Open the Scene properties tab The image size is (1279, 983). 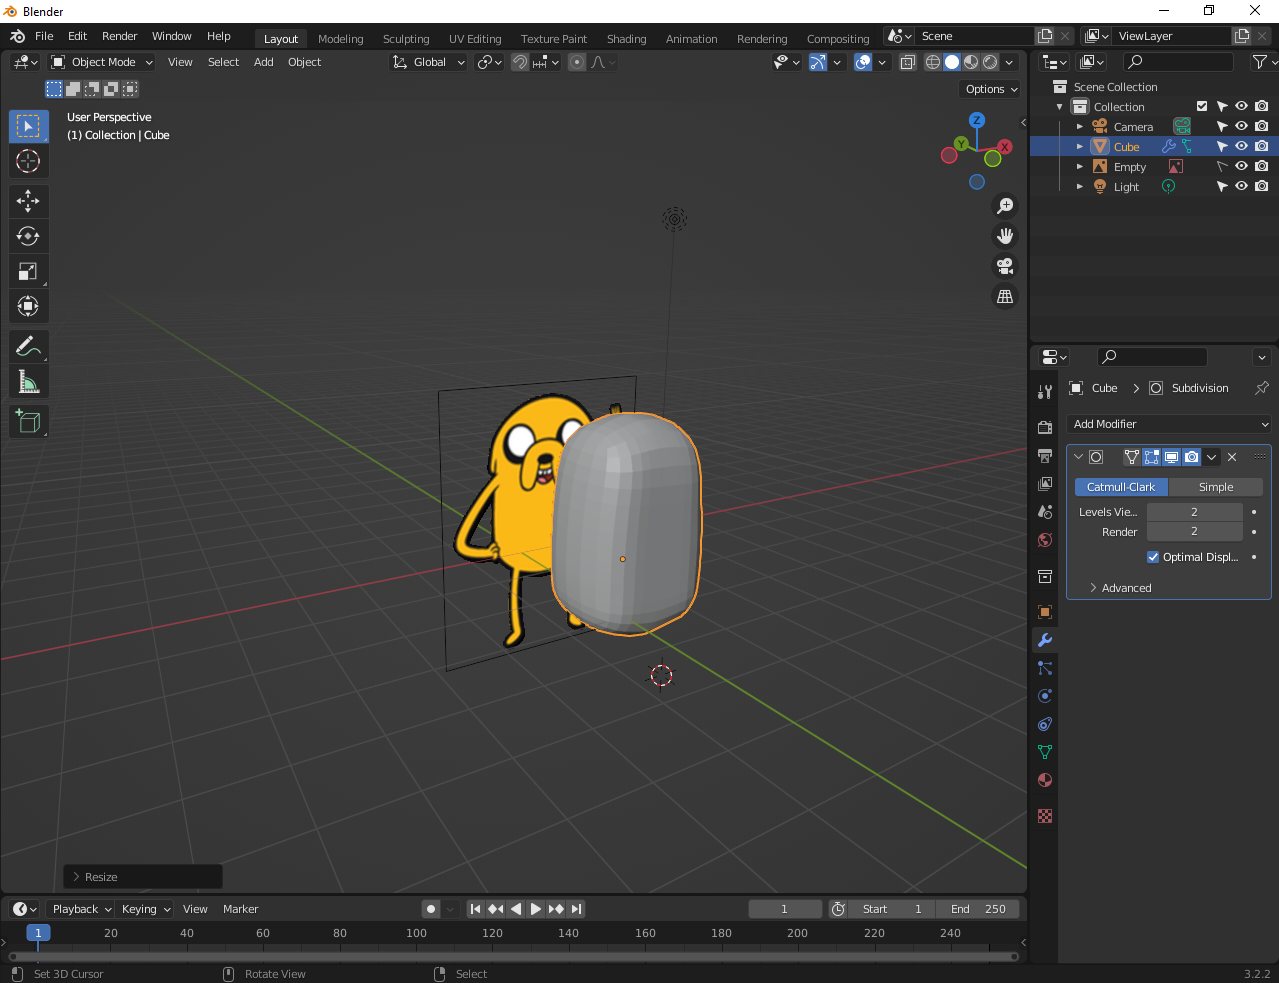pos(1045,512)
